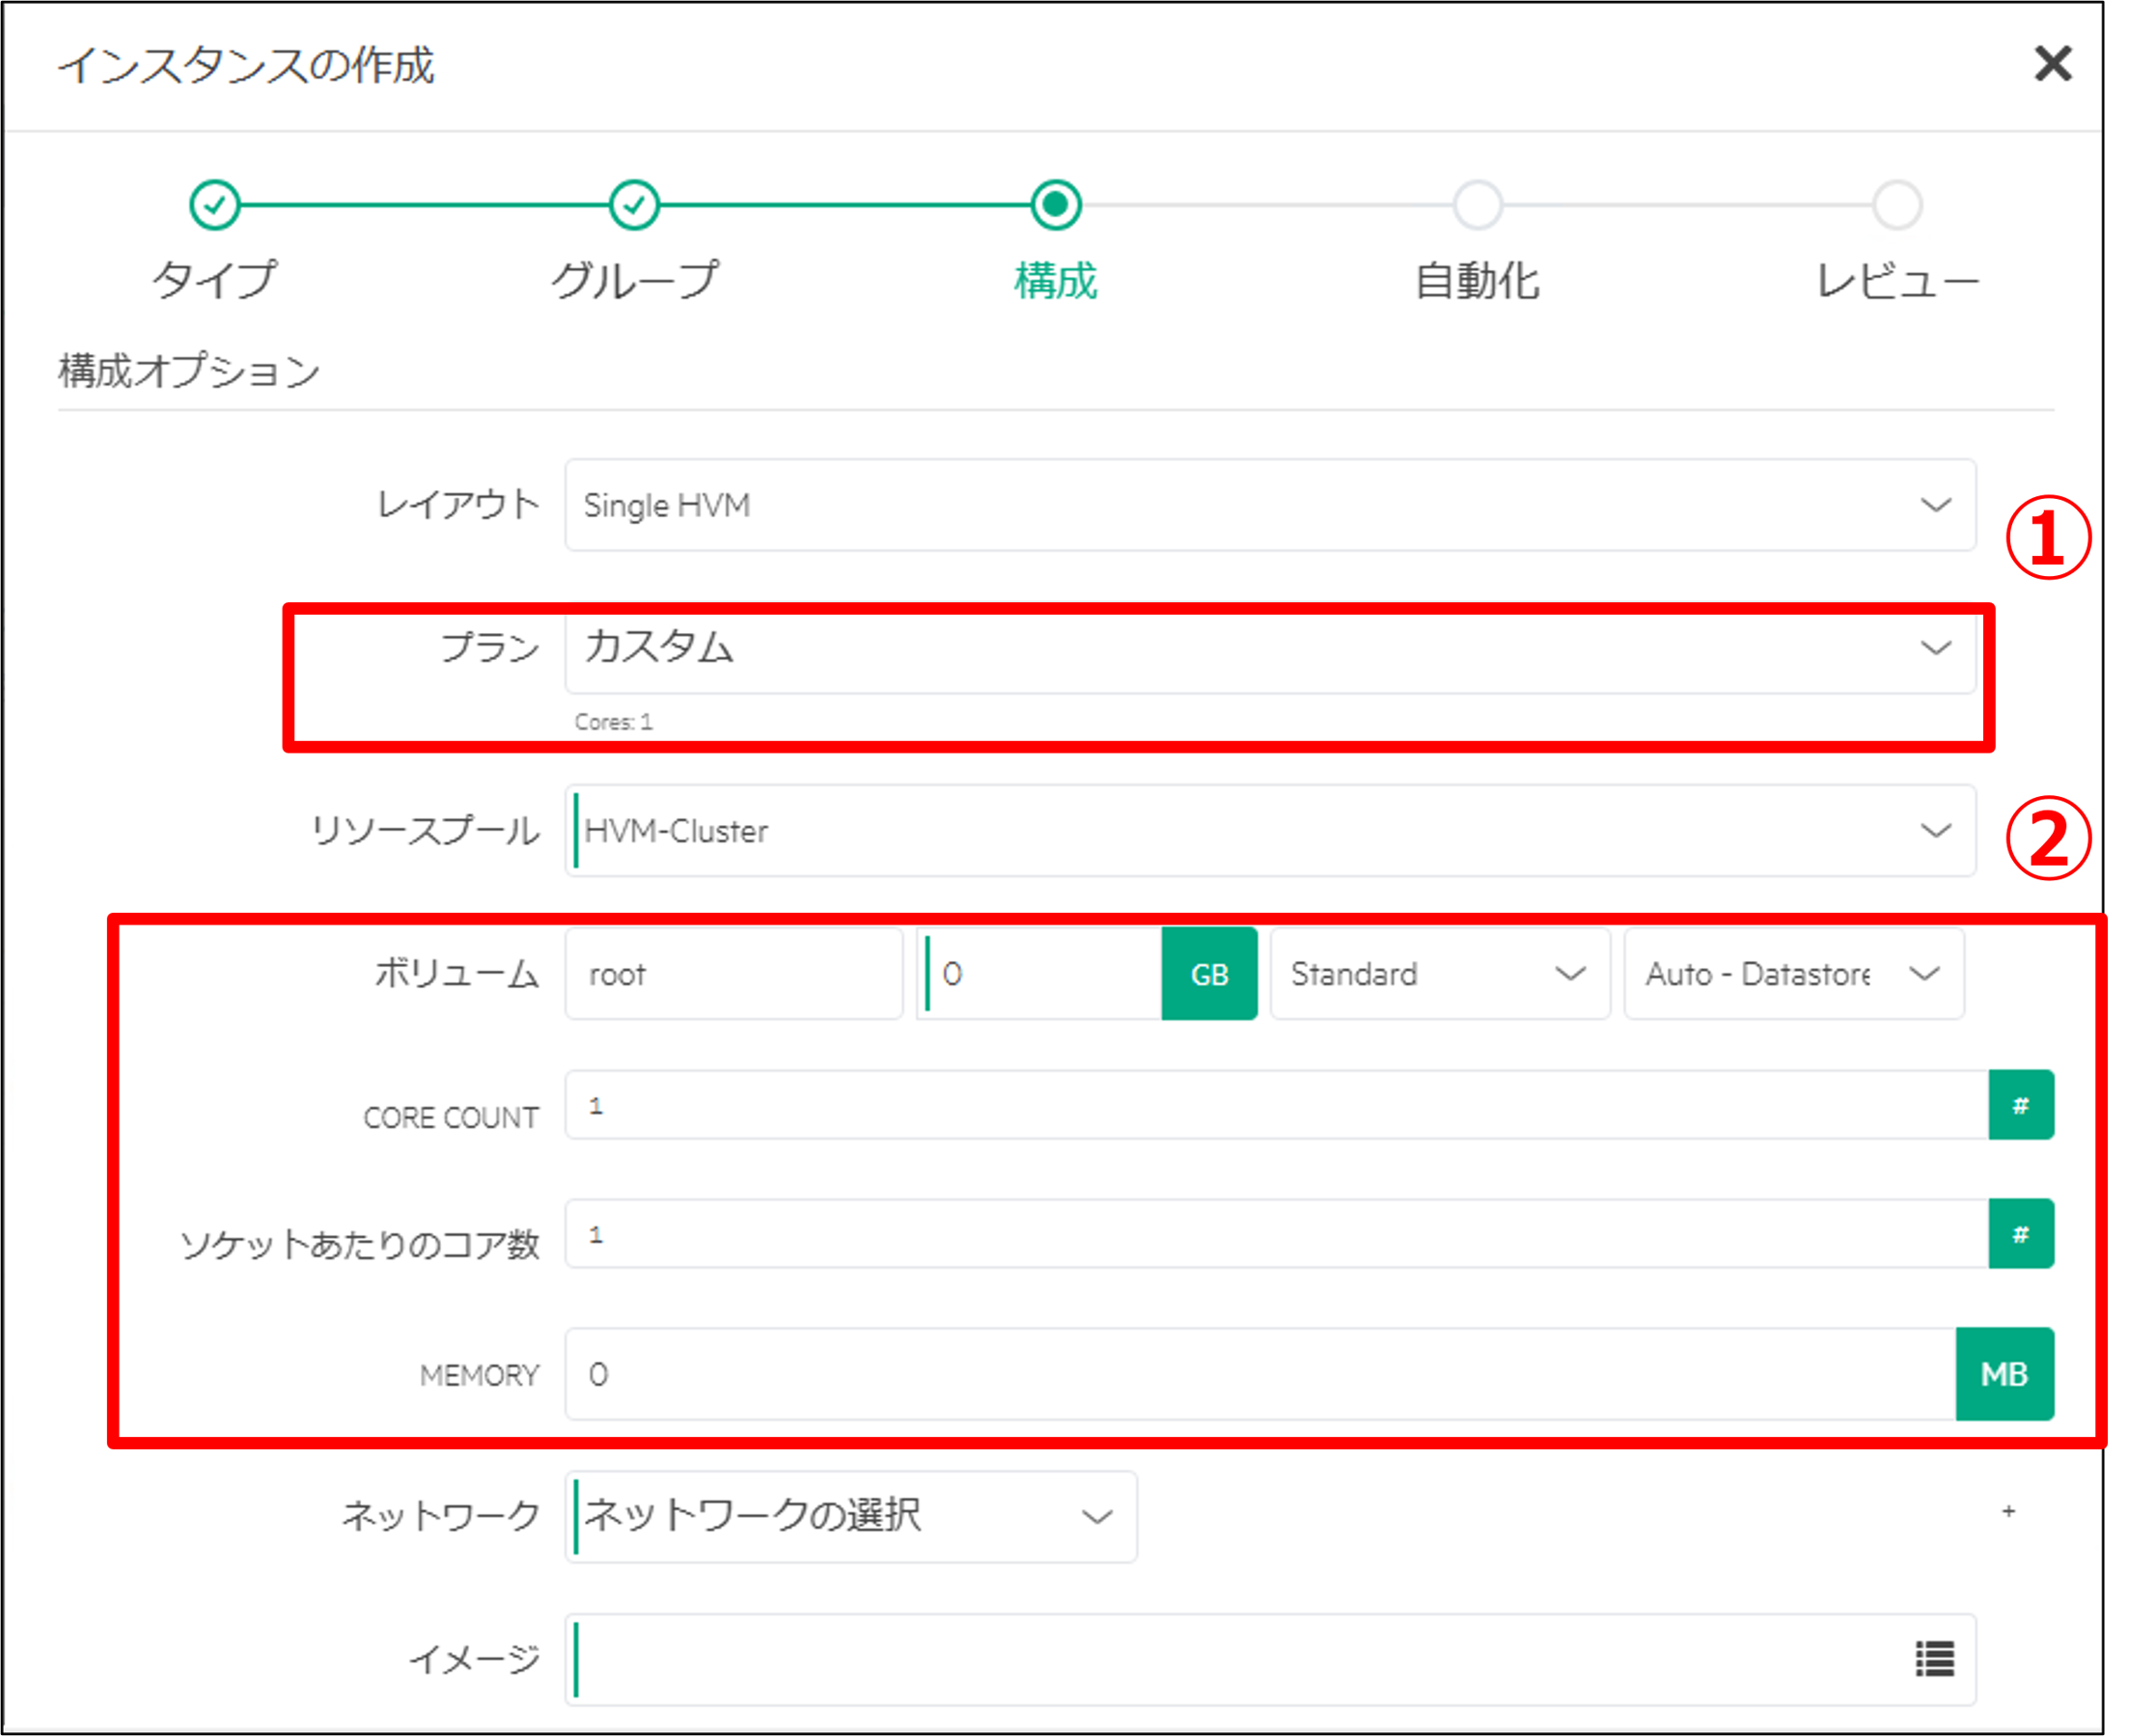Open the Auto - Datastore dropdown
This screenshot has height=1736, width=2156.
tap(1793, 974)
